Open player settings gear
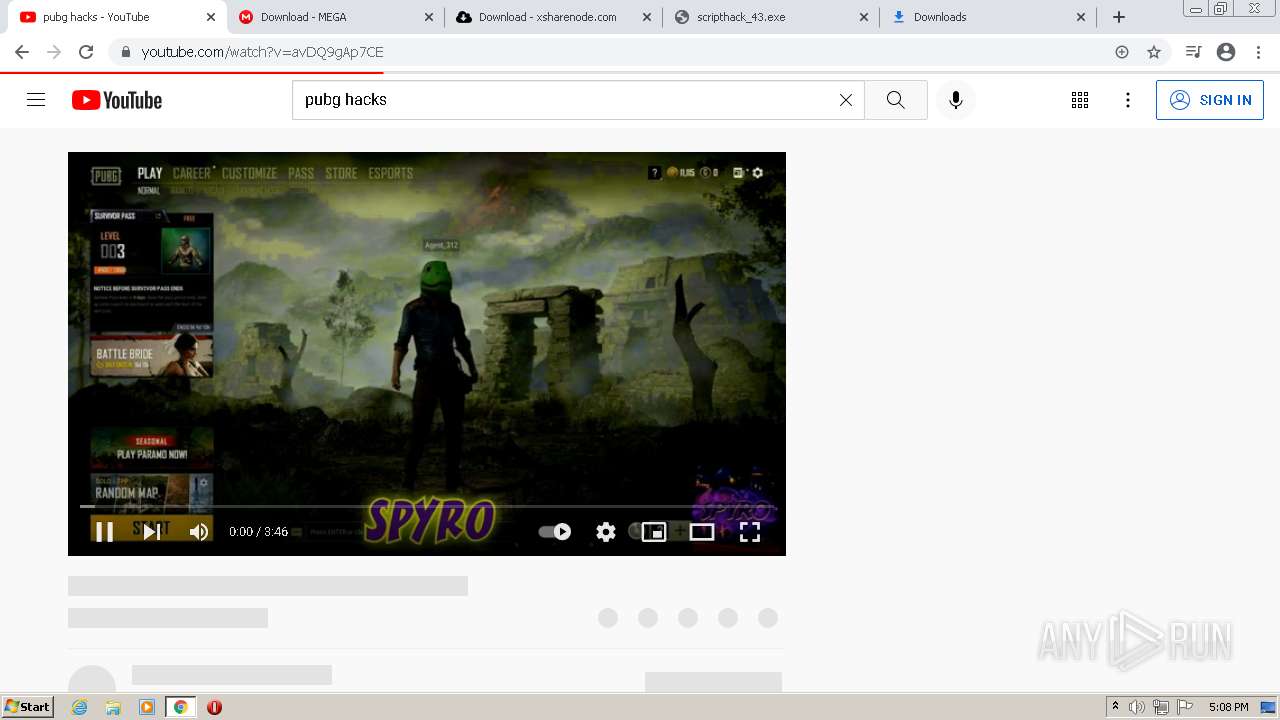This screenshot has width=1280, height=720. coord(606,532)
